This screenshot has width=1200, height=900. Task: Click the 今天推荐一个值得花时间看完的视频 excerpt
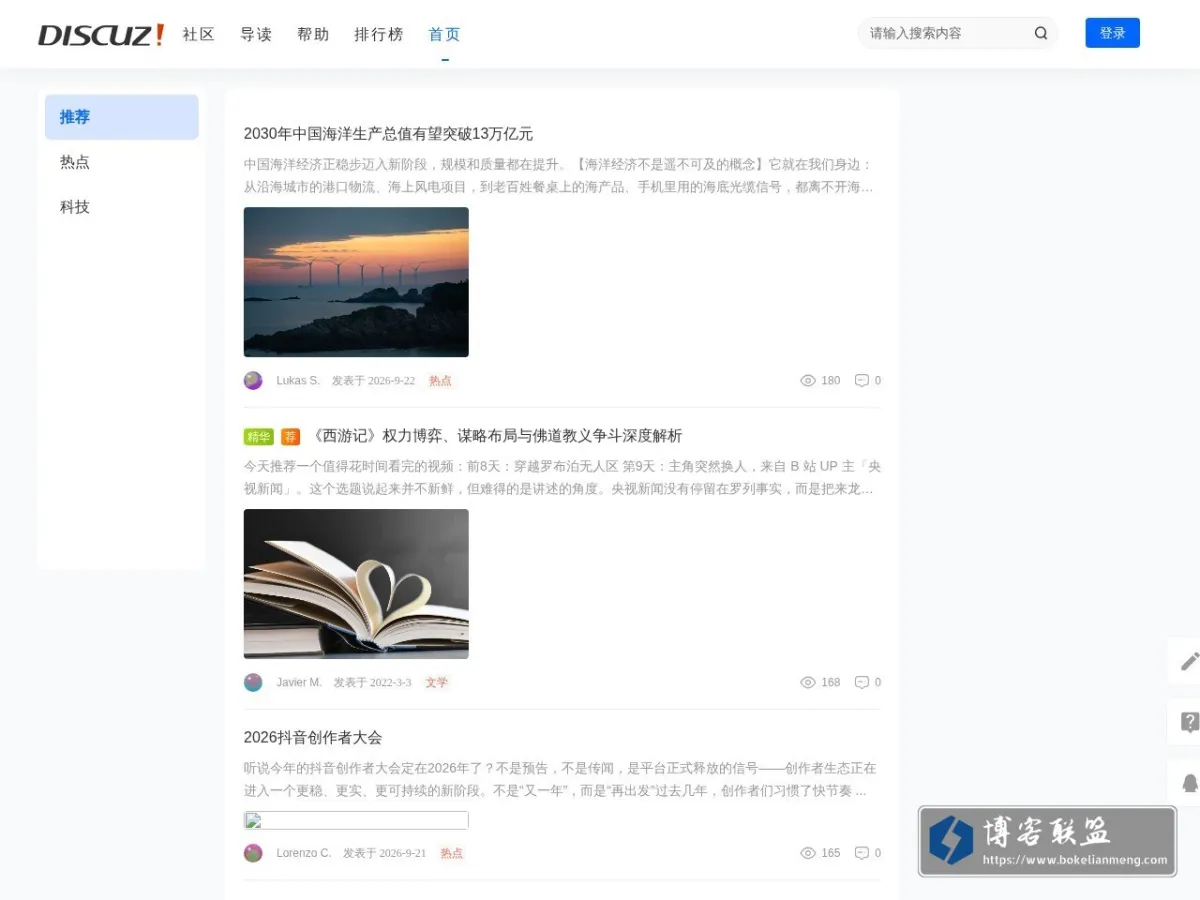tap(561, 478)
